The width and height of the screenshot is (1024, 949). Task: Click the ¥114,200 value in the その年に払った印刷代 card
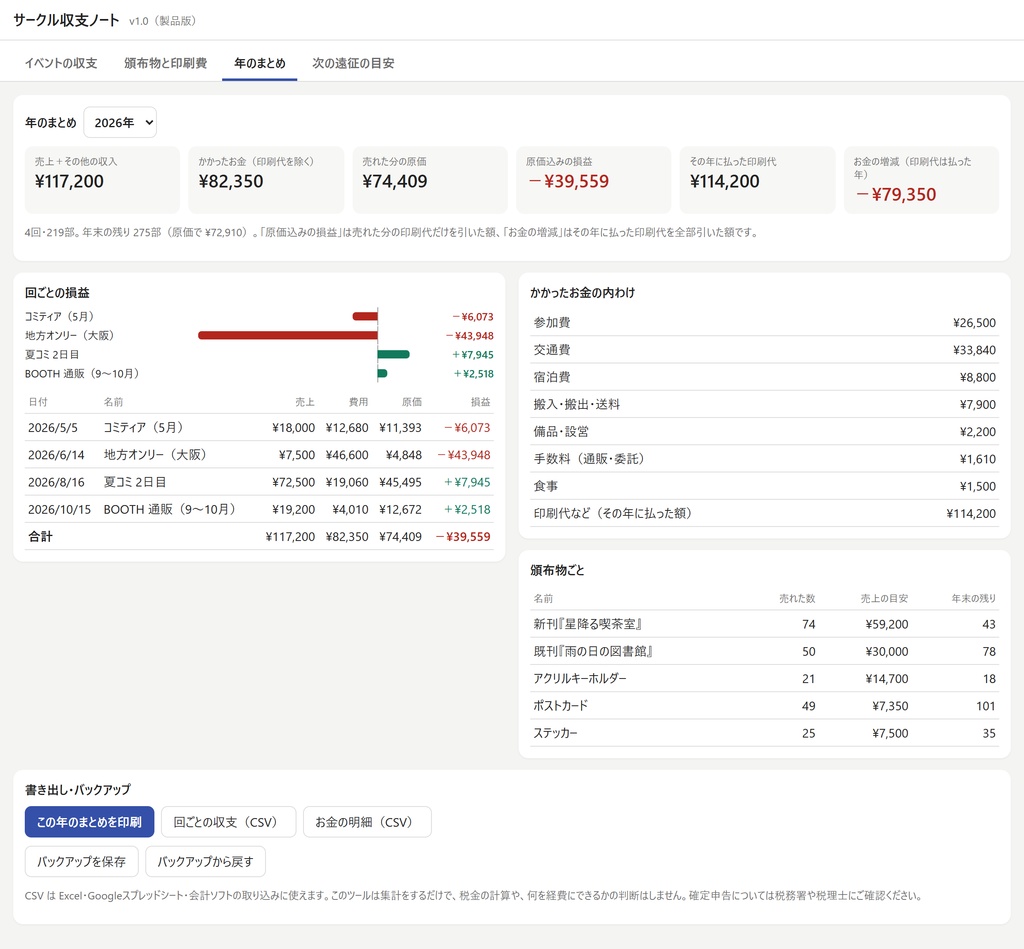click(725, 182)
